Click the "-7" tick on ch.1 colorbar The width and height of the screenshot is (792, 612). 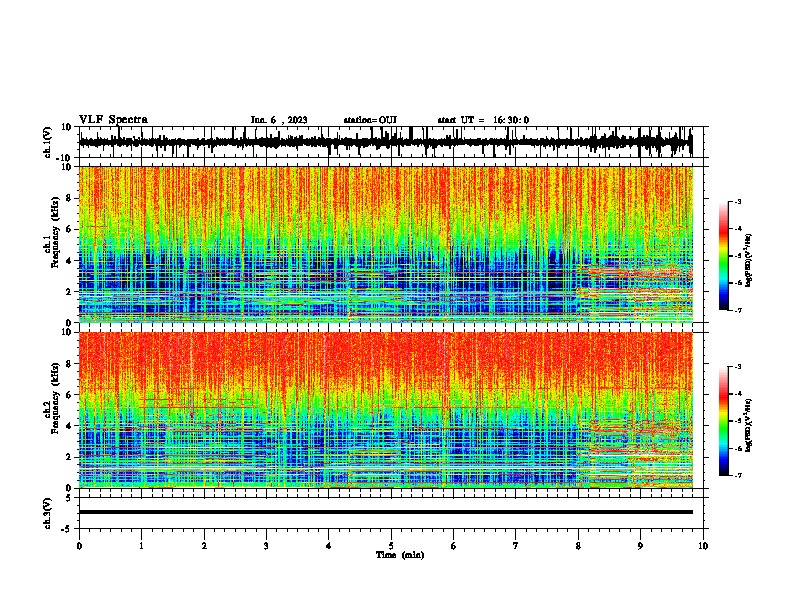[x=737, y=310]
